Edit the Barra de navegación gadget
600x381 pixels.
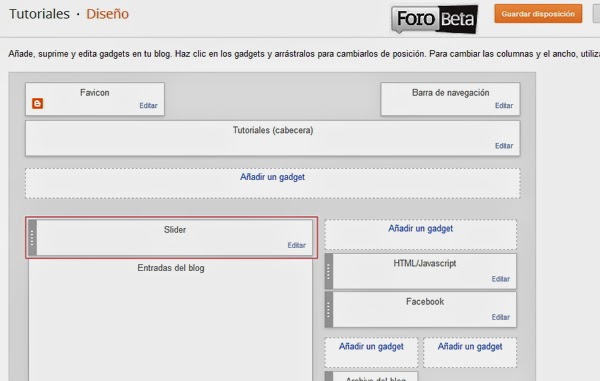pos(504,106)
